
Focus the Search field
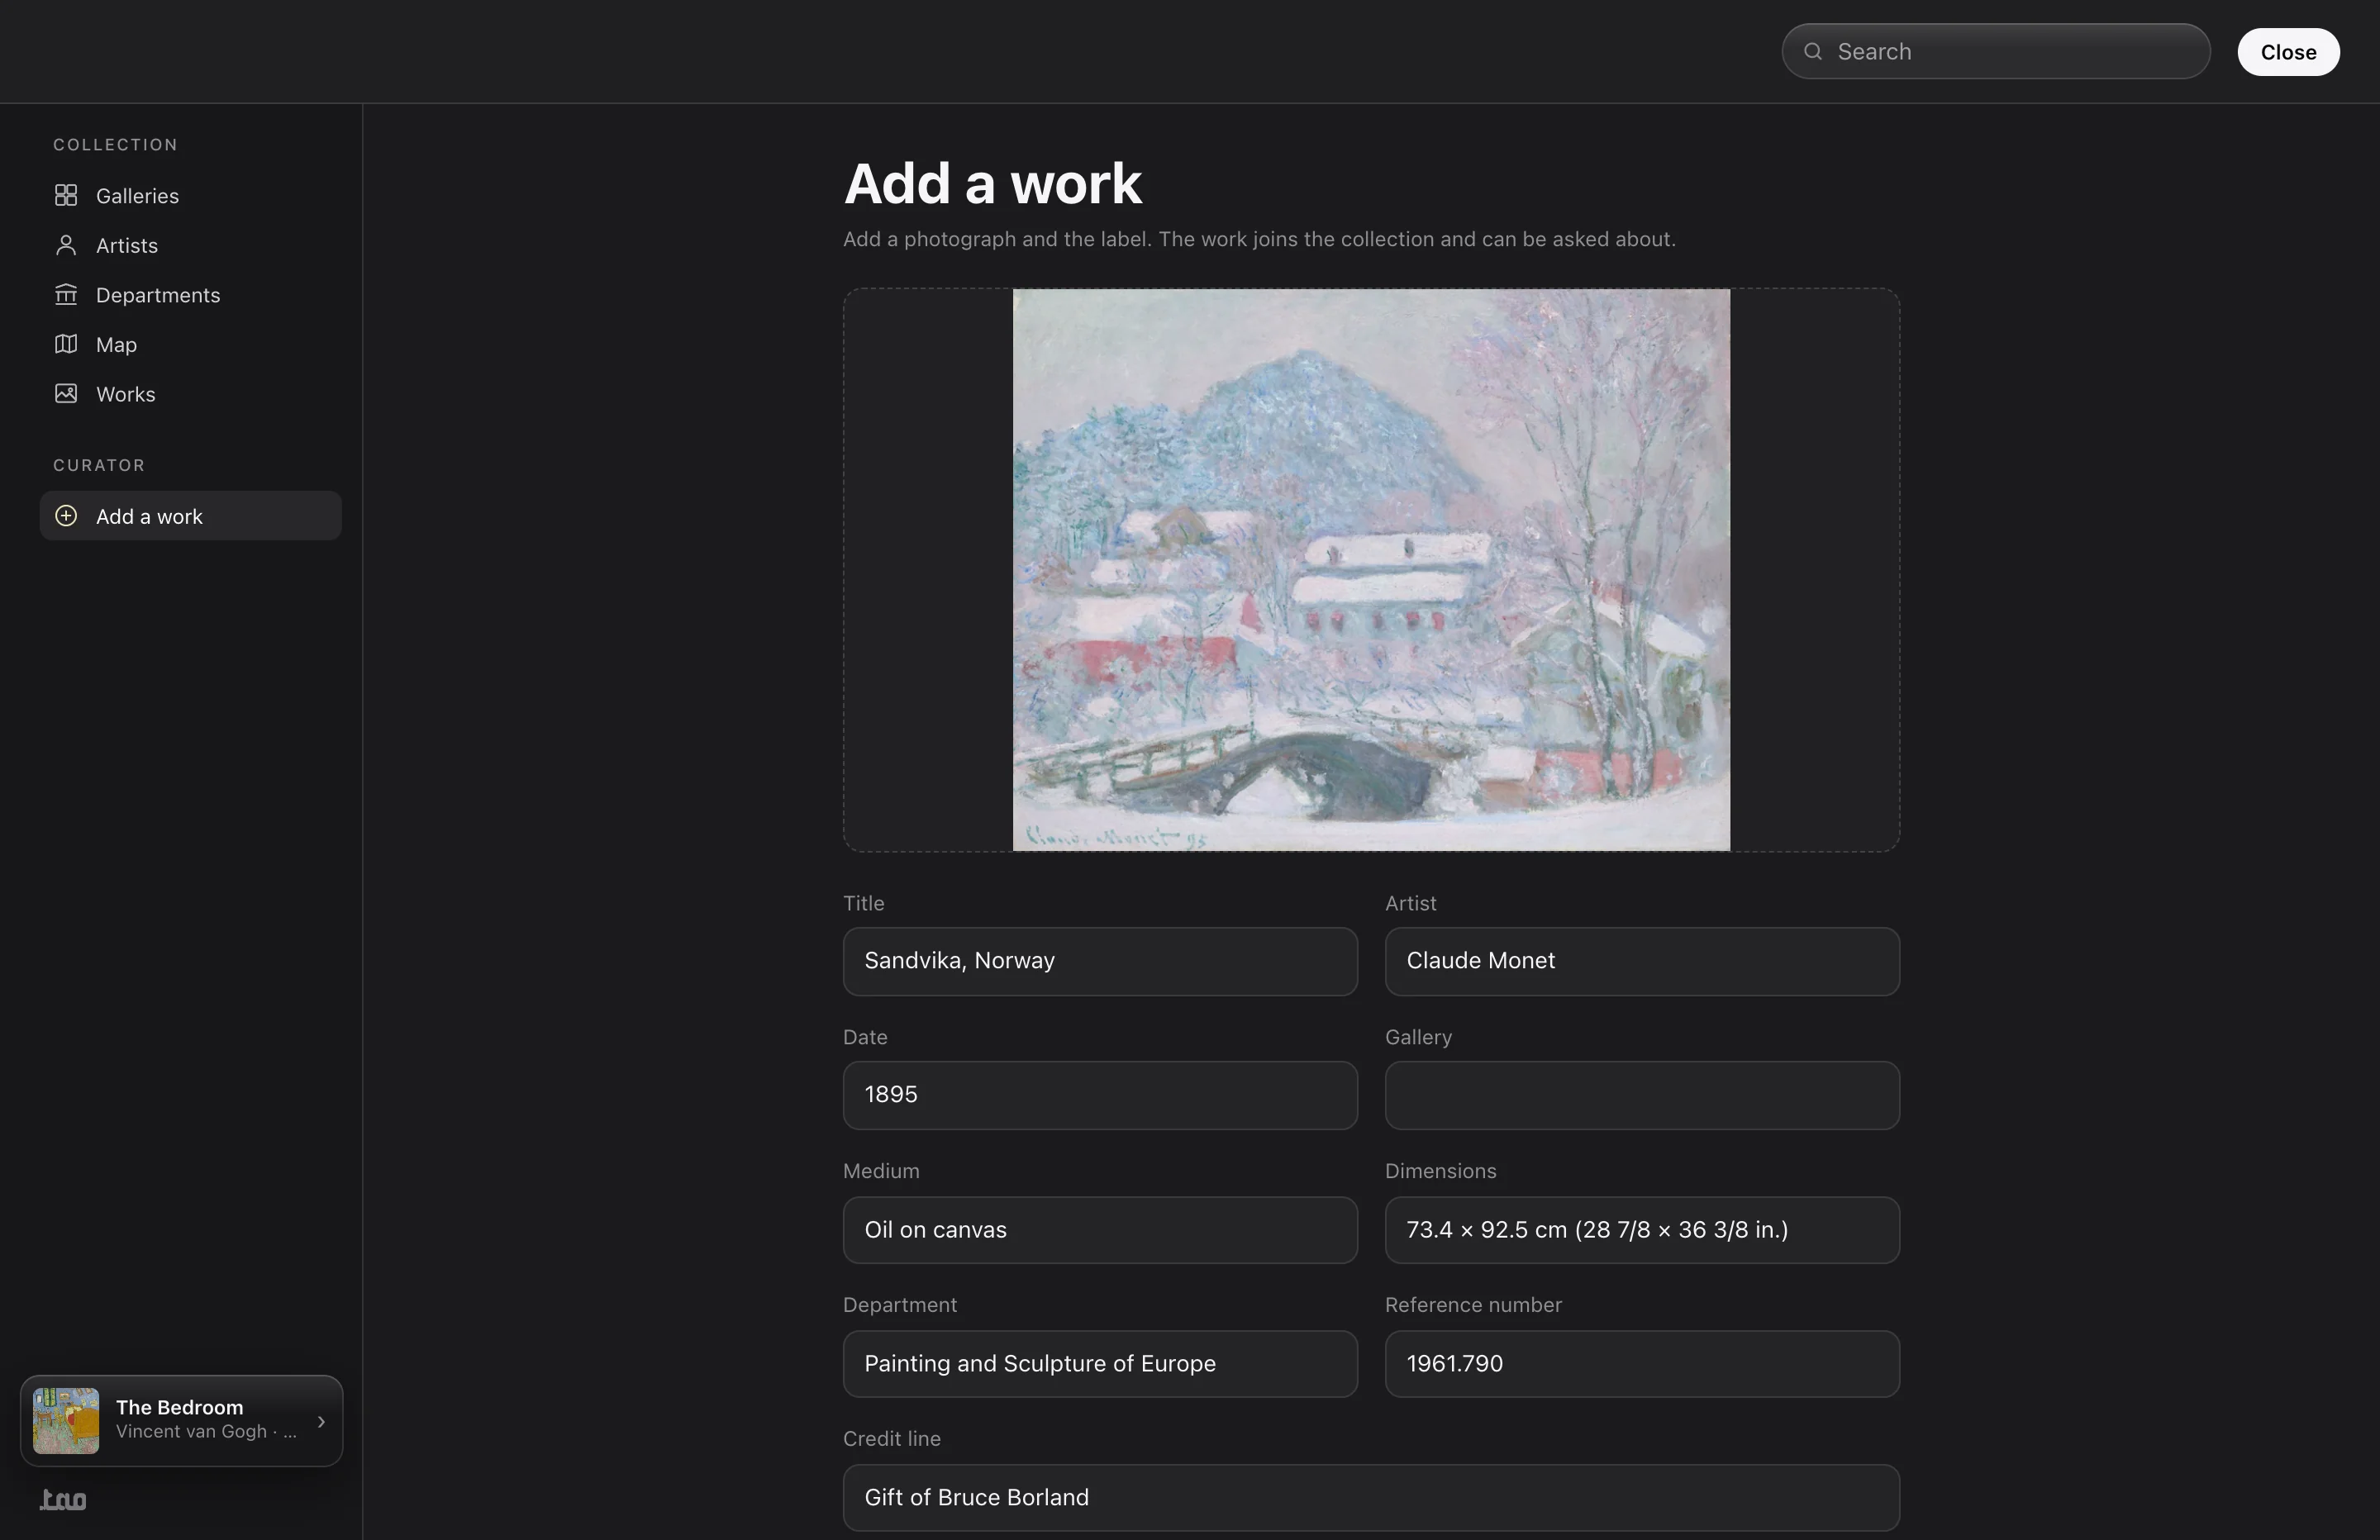point(1995,51)
